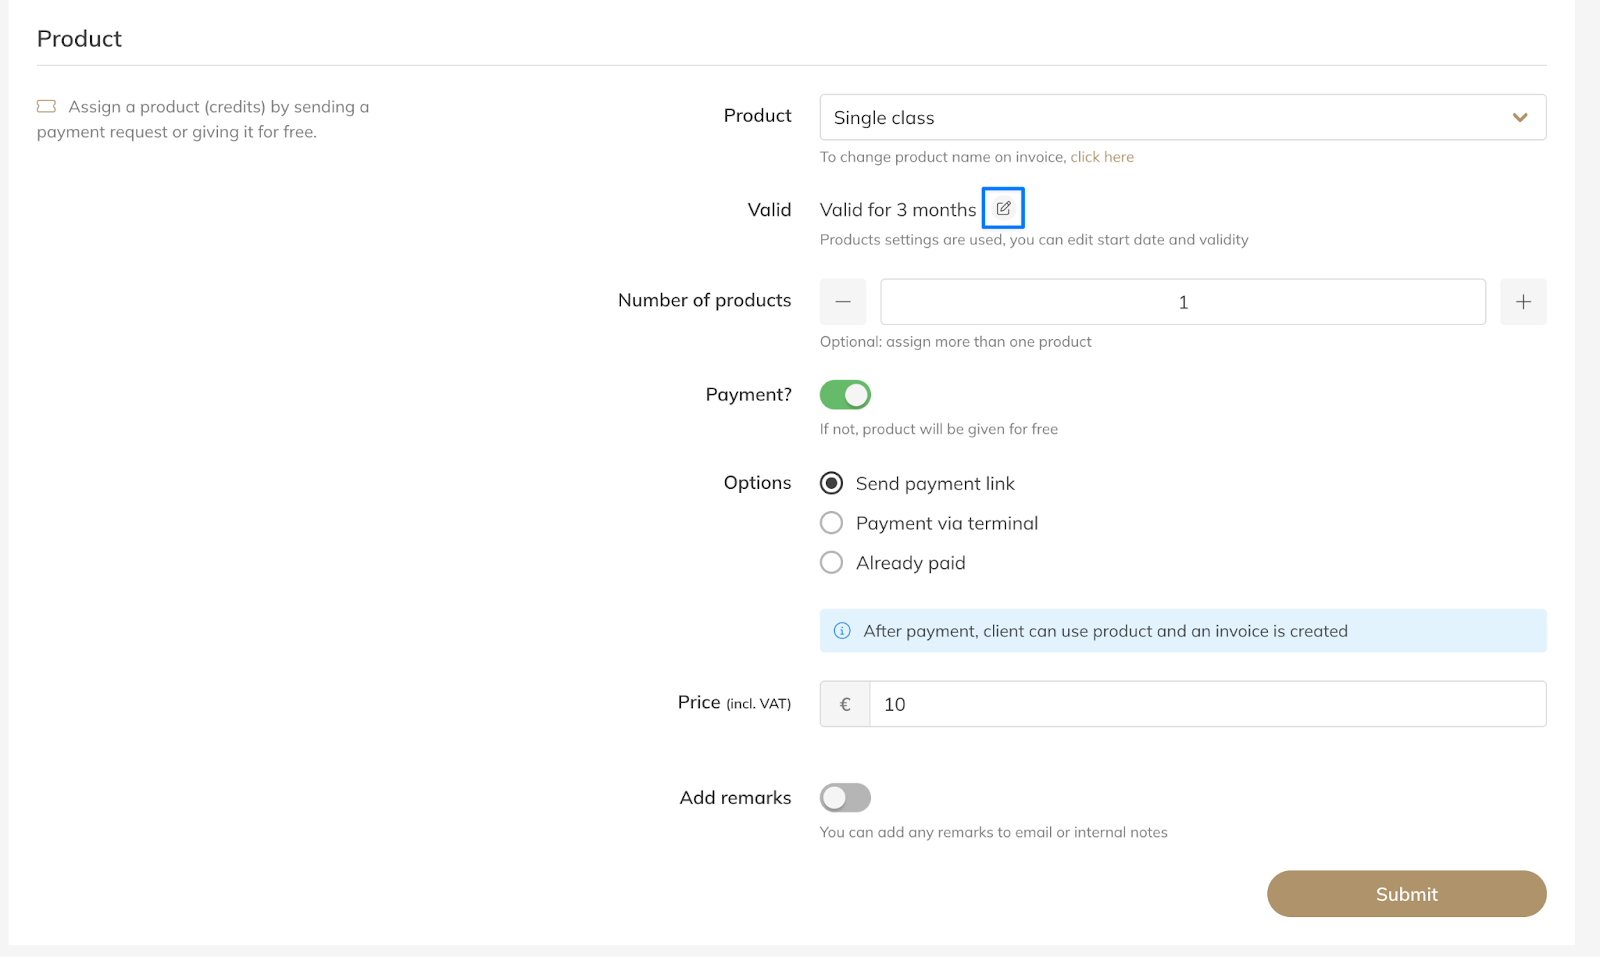Click the Number of products input field
The width and height of the screenshot is (1600, 957).
coord(1182,302)
